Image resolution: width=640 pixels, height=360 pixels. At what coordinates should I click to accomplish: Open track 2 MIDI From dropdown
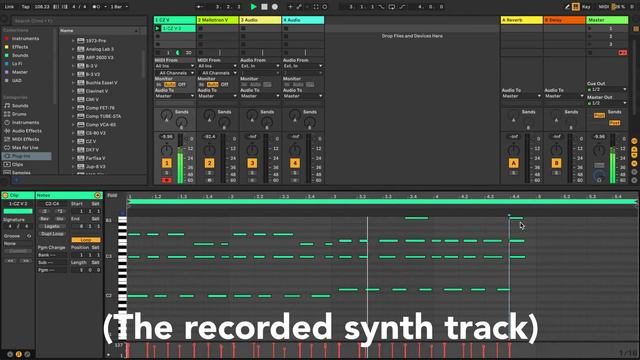tap(218, 66)
